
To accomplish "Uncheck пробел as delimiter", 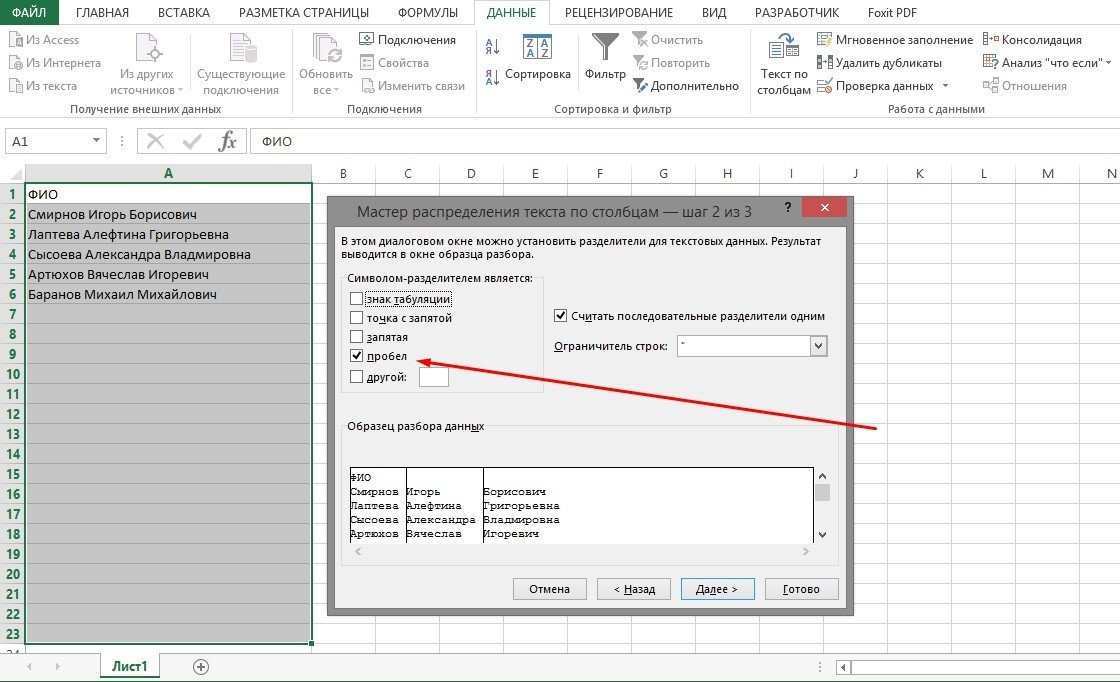I will [357, 355].
